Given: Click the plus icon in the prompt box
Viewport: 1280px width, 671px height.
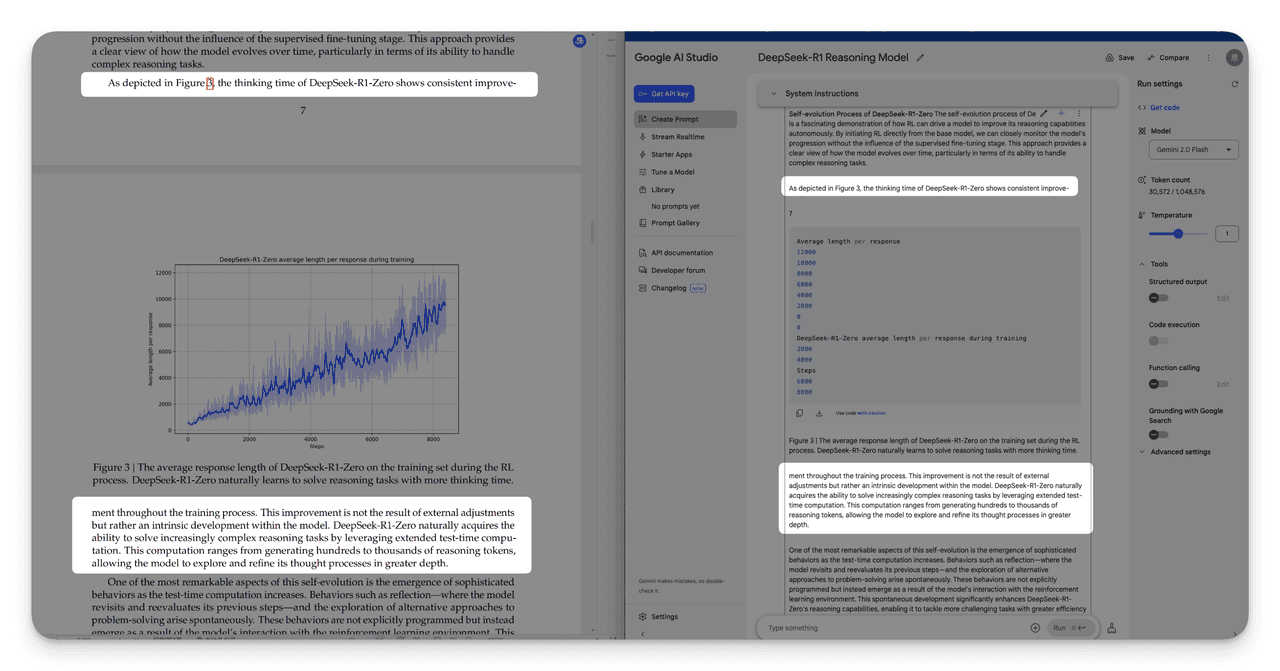Looking at the screenshot, I should [1035, 628].
